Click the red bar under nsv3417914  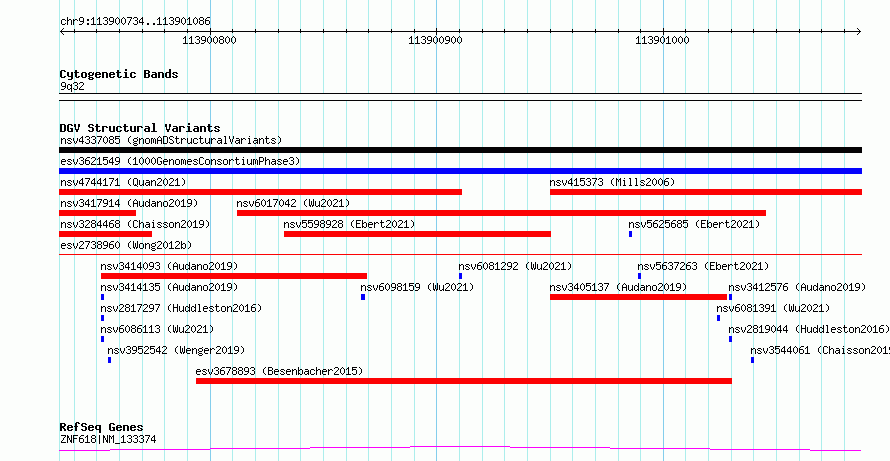98,213
